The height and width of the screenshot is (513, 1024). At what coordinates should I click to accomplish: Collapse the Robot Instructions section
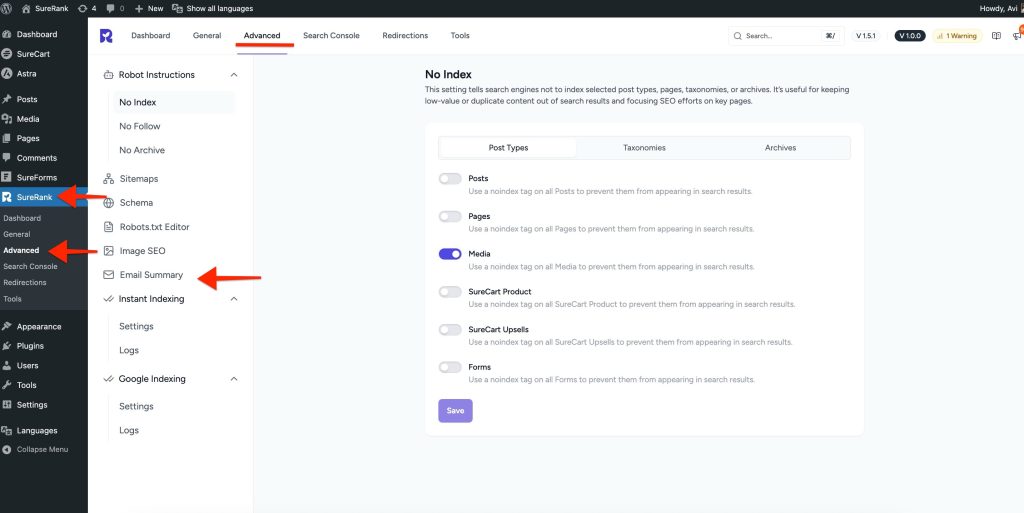[x=234, y=75]
